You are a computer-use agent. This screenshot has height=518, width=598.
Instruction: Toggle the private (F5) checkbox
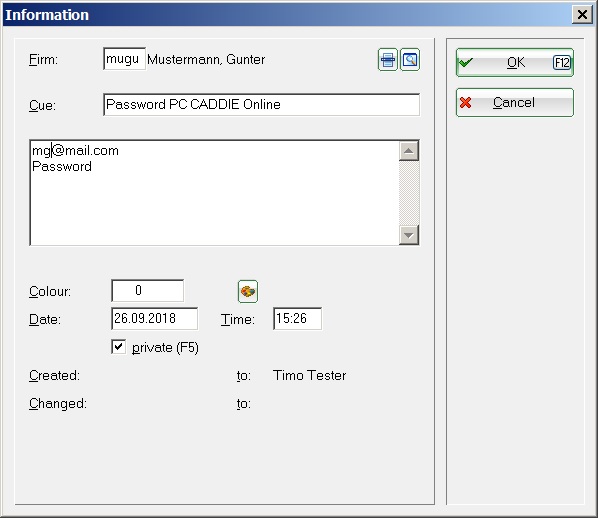(x=119, y=347)
